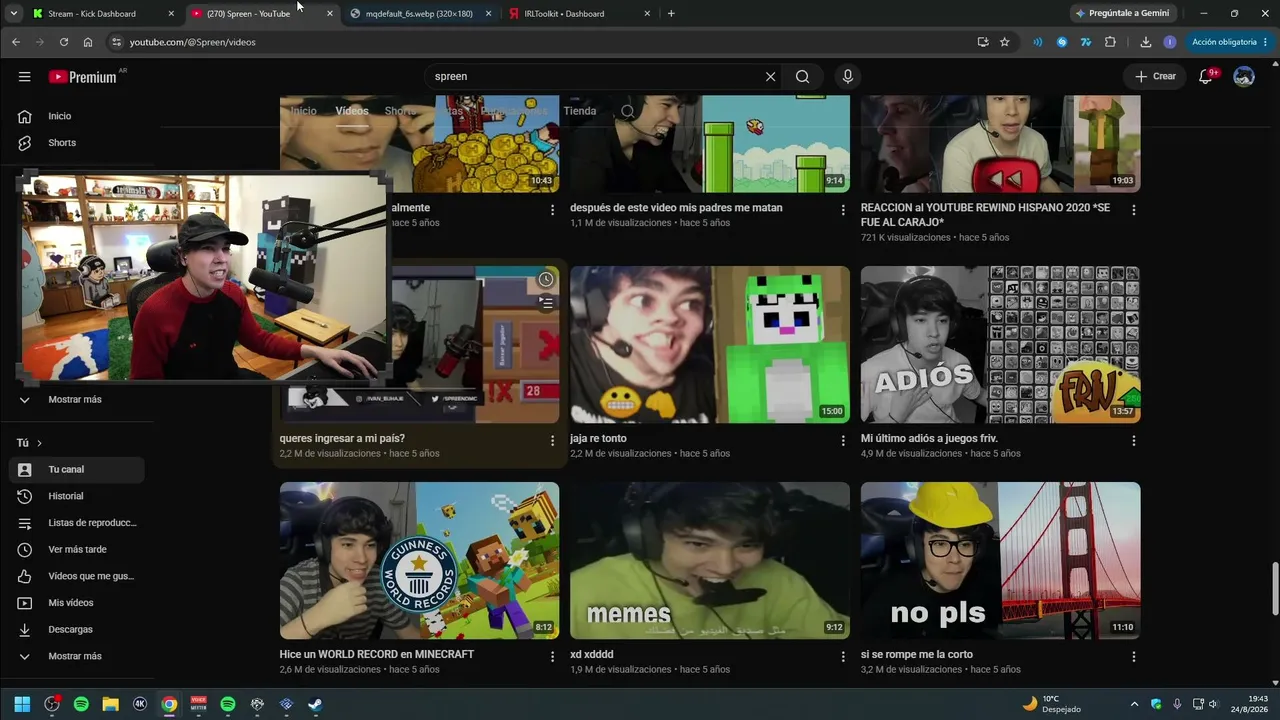Image resolution: width=1280 pixels, height=720 pixels.
Task: Open options for 'después de este video' video
Action: pyautogui.click(x=843, y=210)
